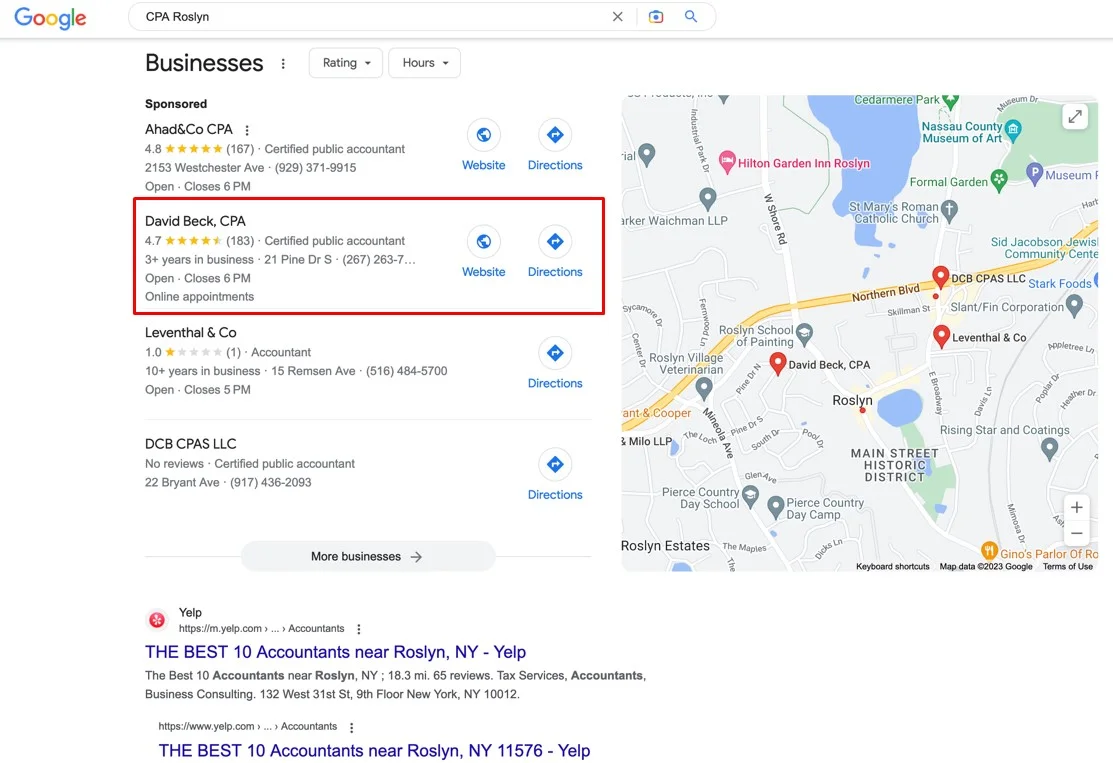Click the CPA Roslyn search field
This screenshot has width=1113, height=763.
coord(370,17)
